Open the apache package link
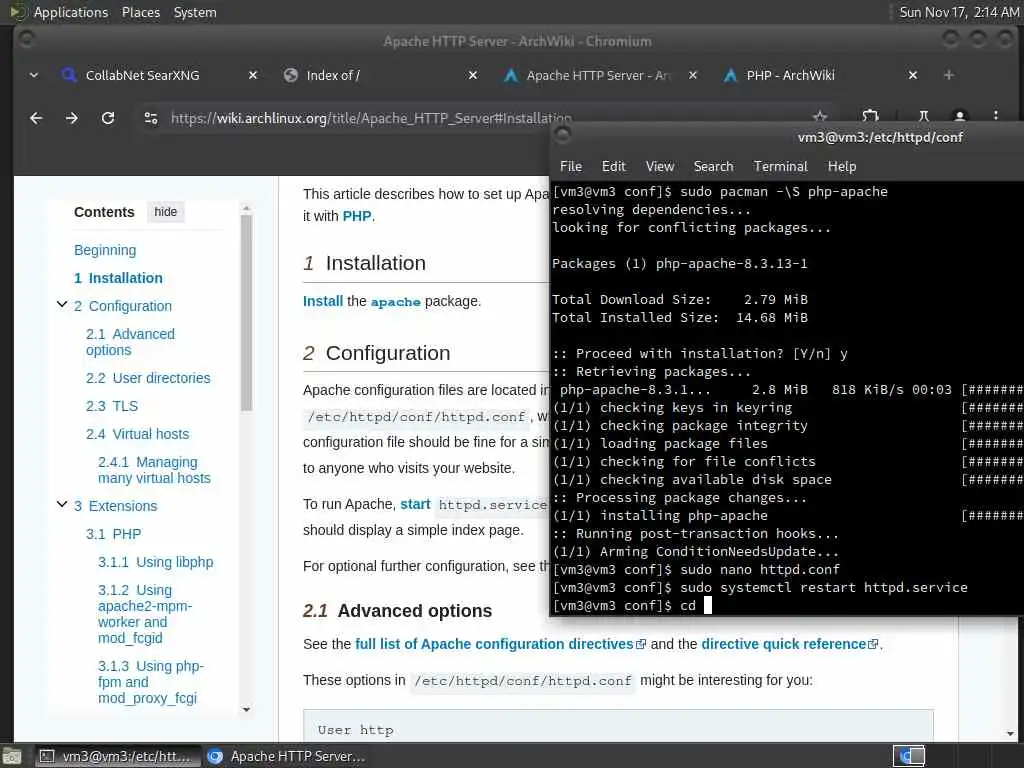The height and width of the screenshot is (768, 1024). (396, 302)
